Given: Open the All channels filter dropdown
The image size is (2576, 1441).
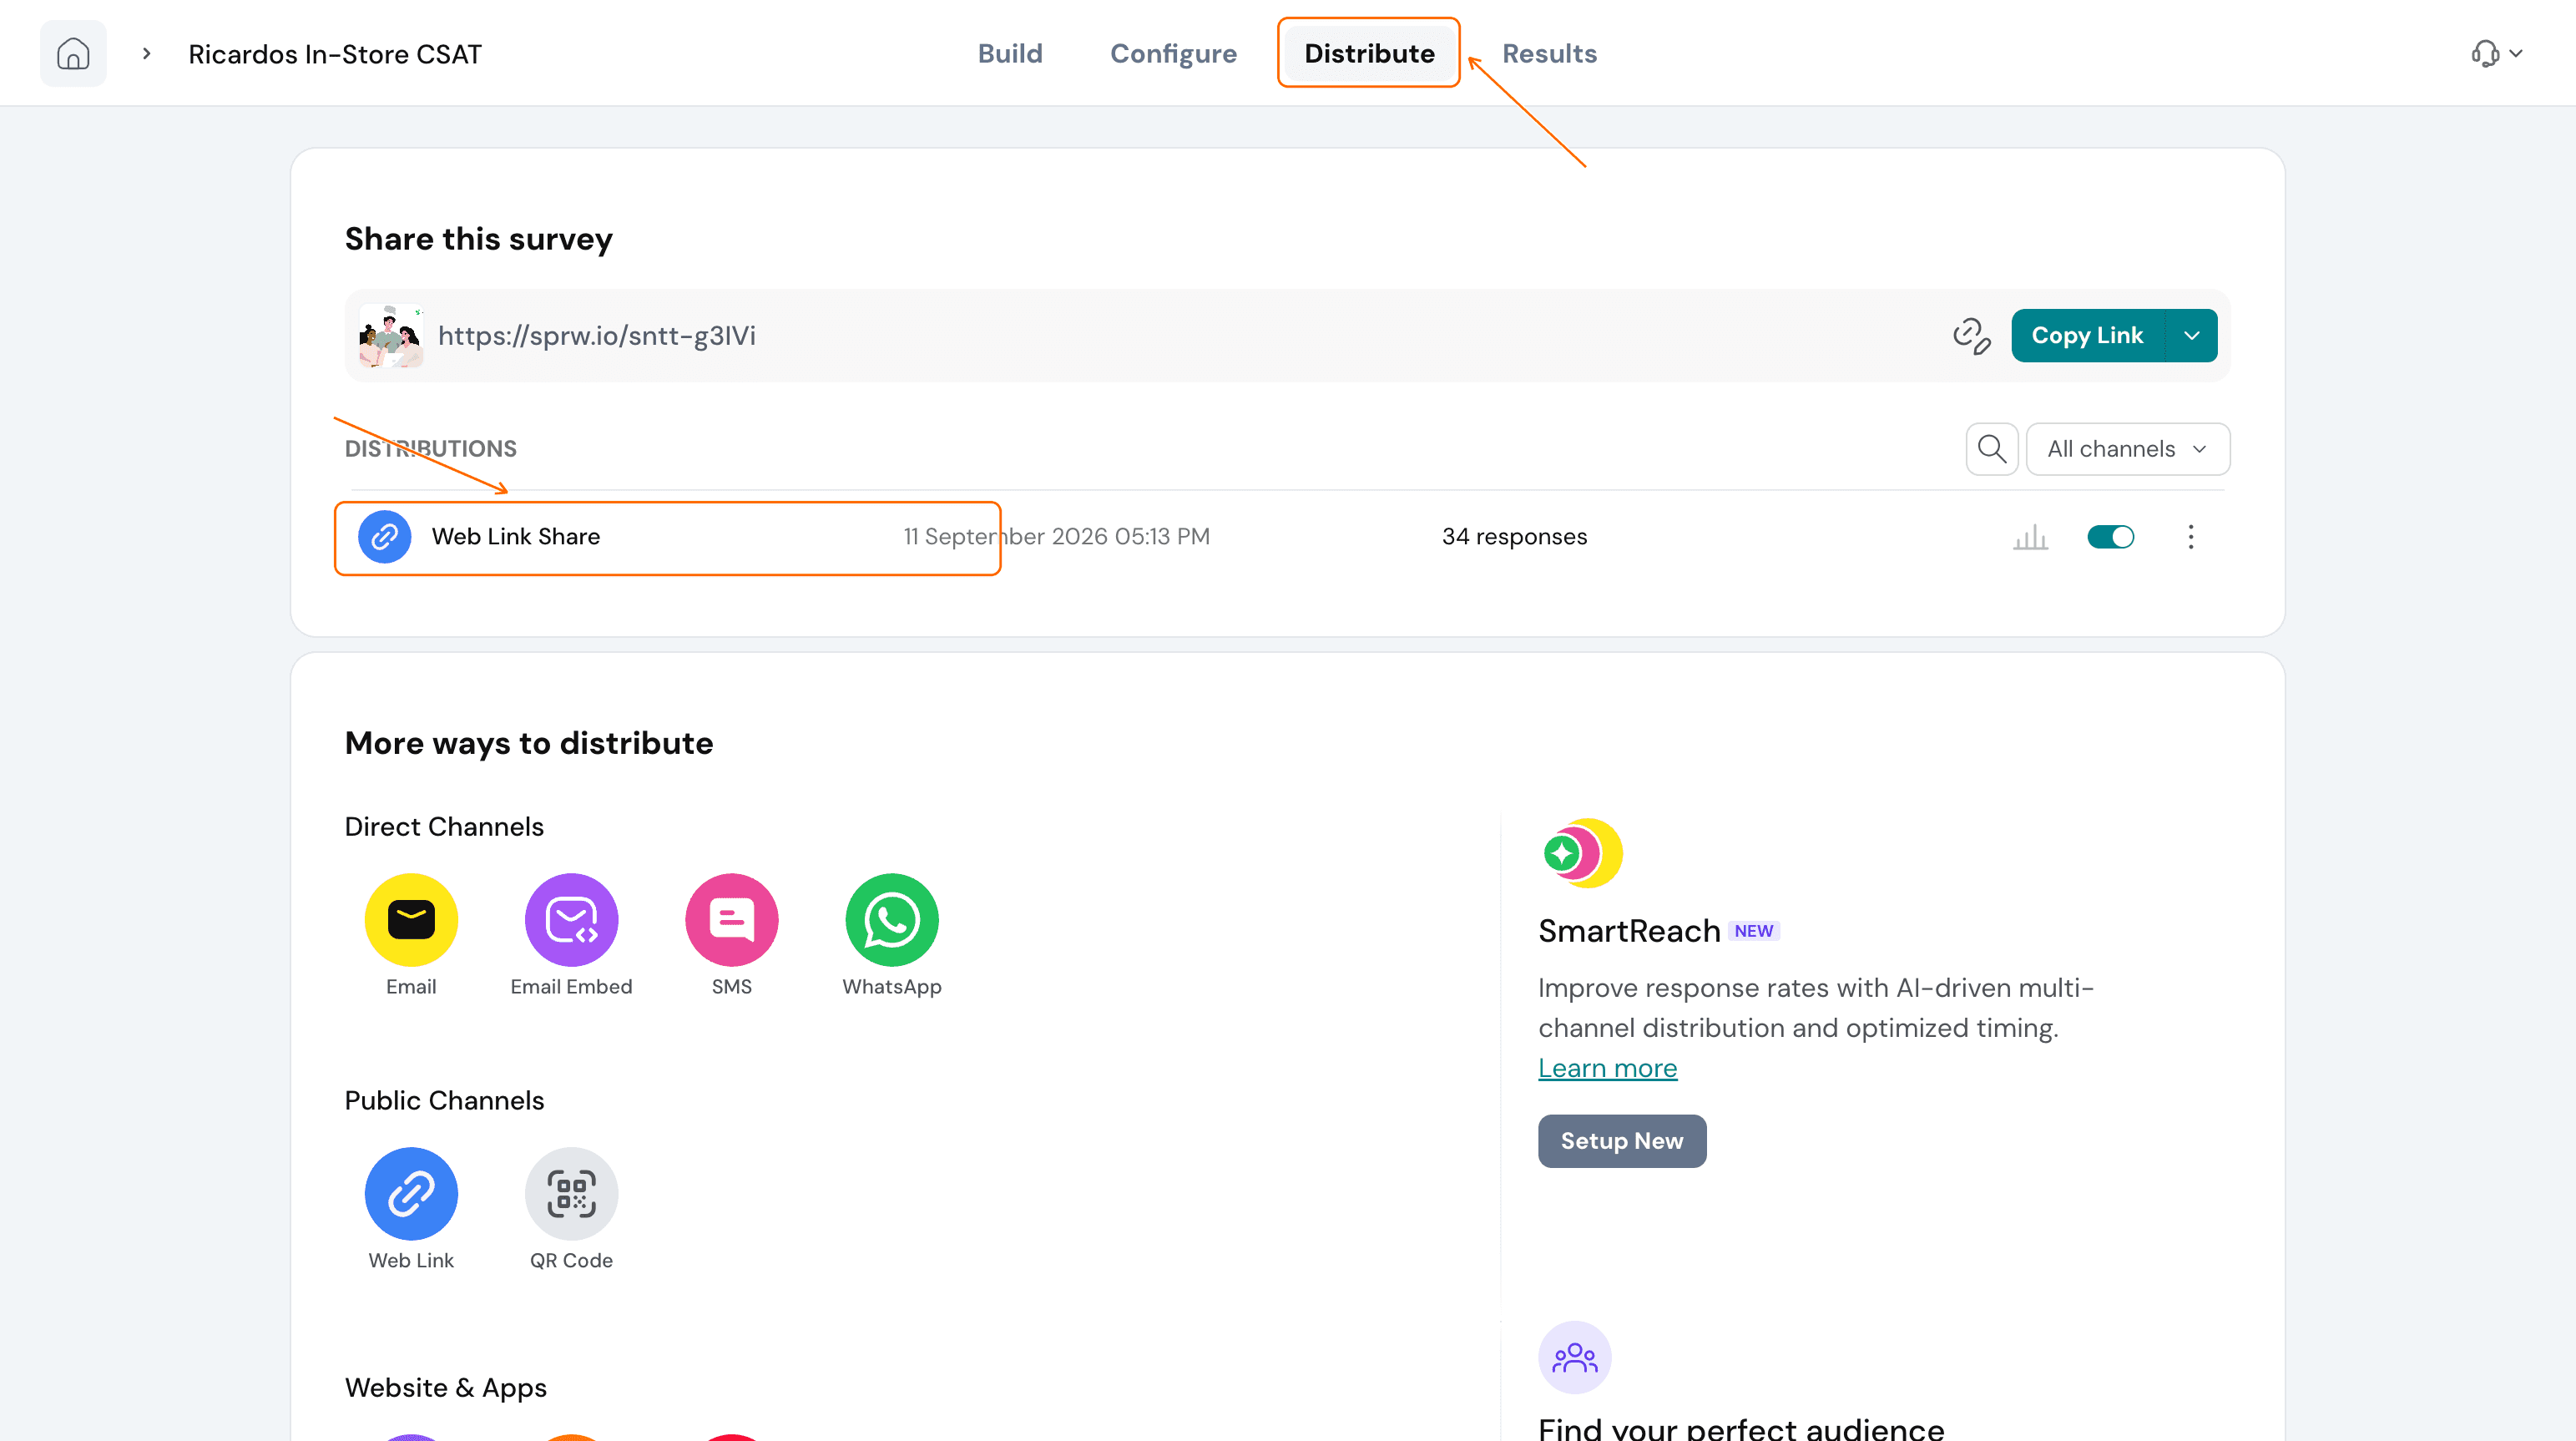Looking at the screenshot, I should point(2127,449).
